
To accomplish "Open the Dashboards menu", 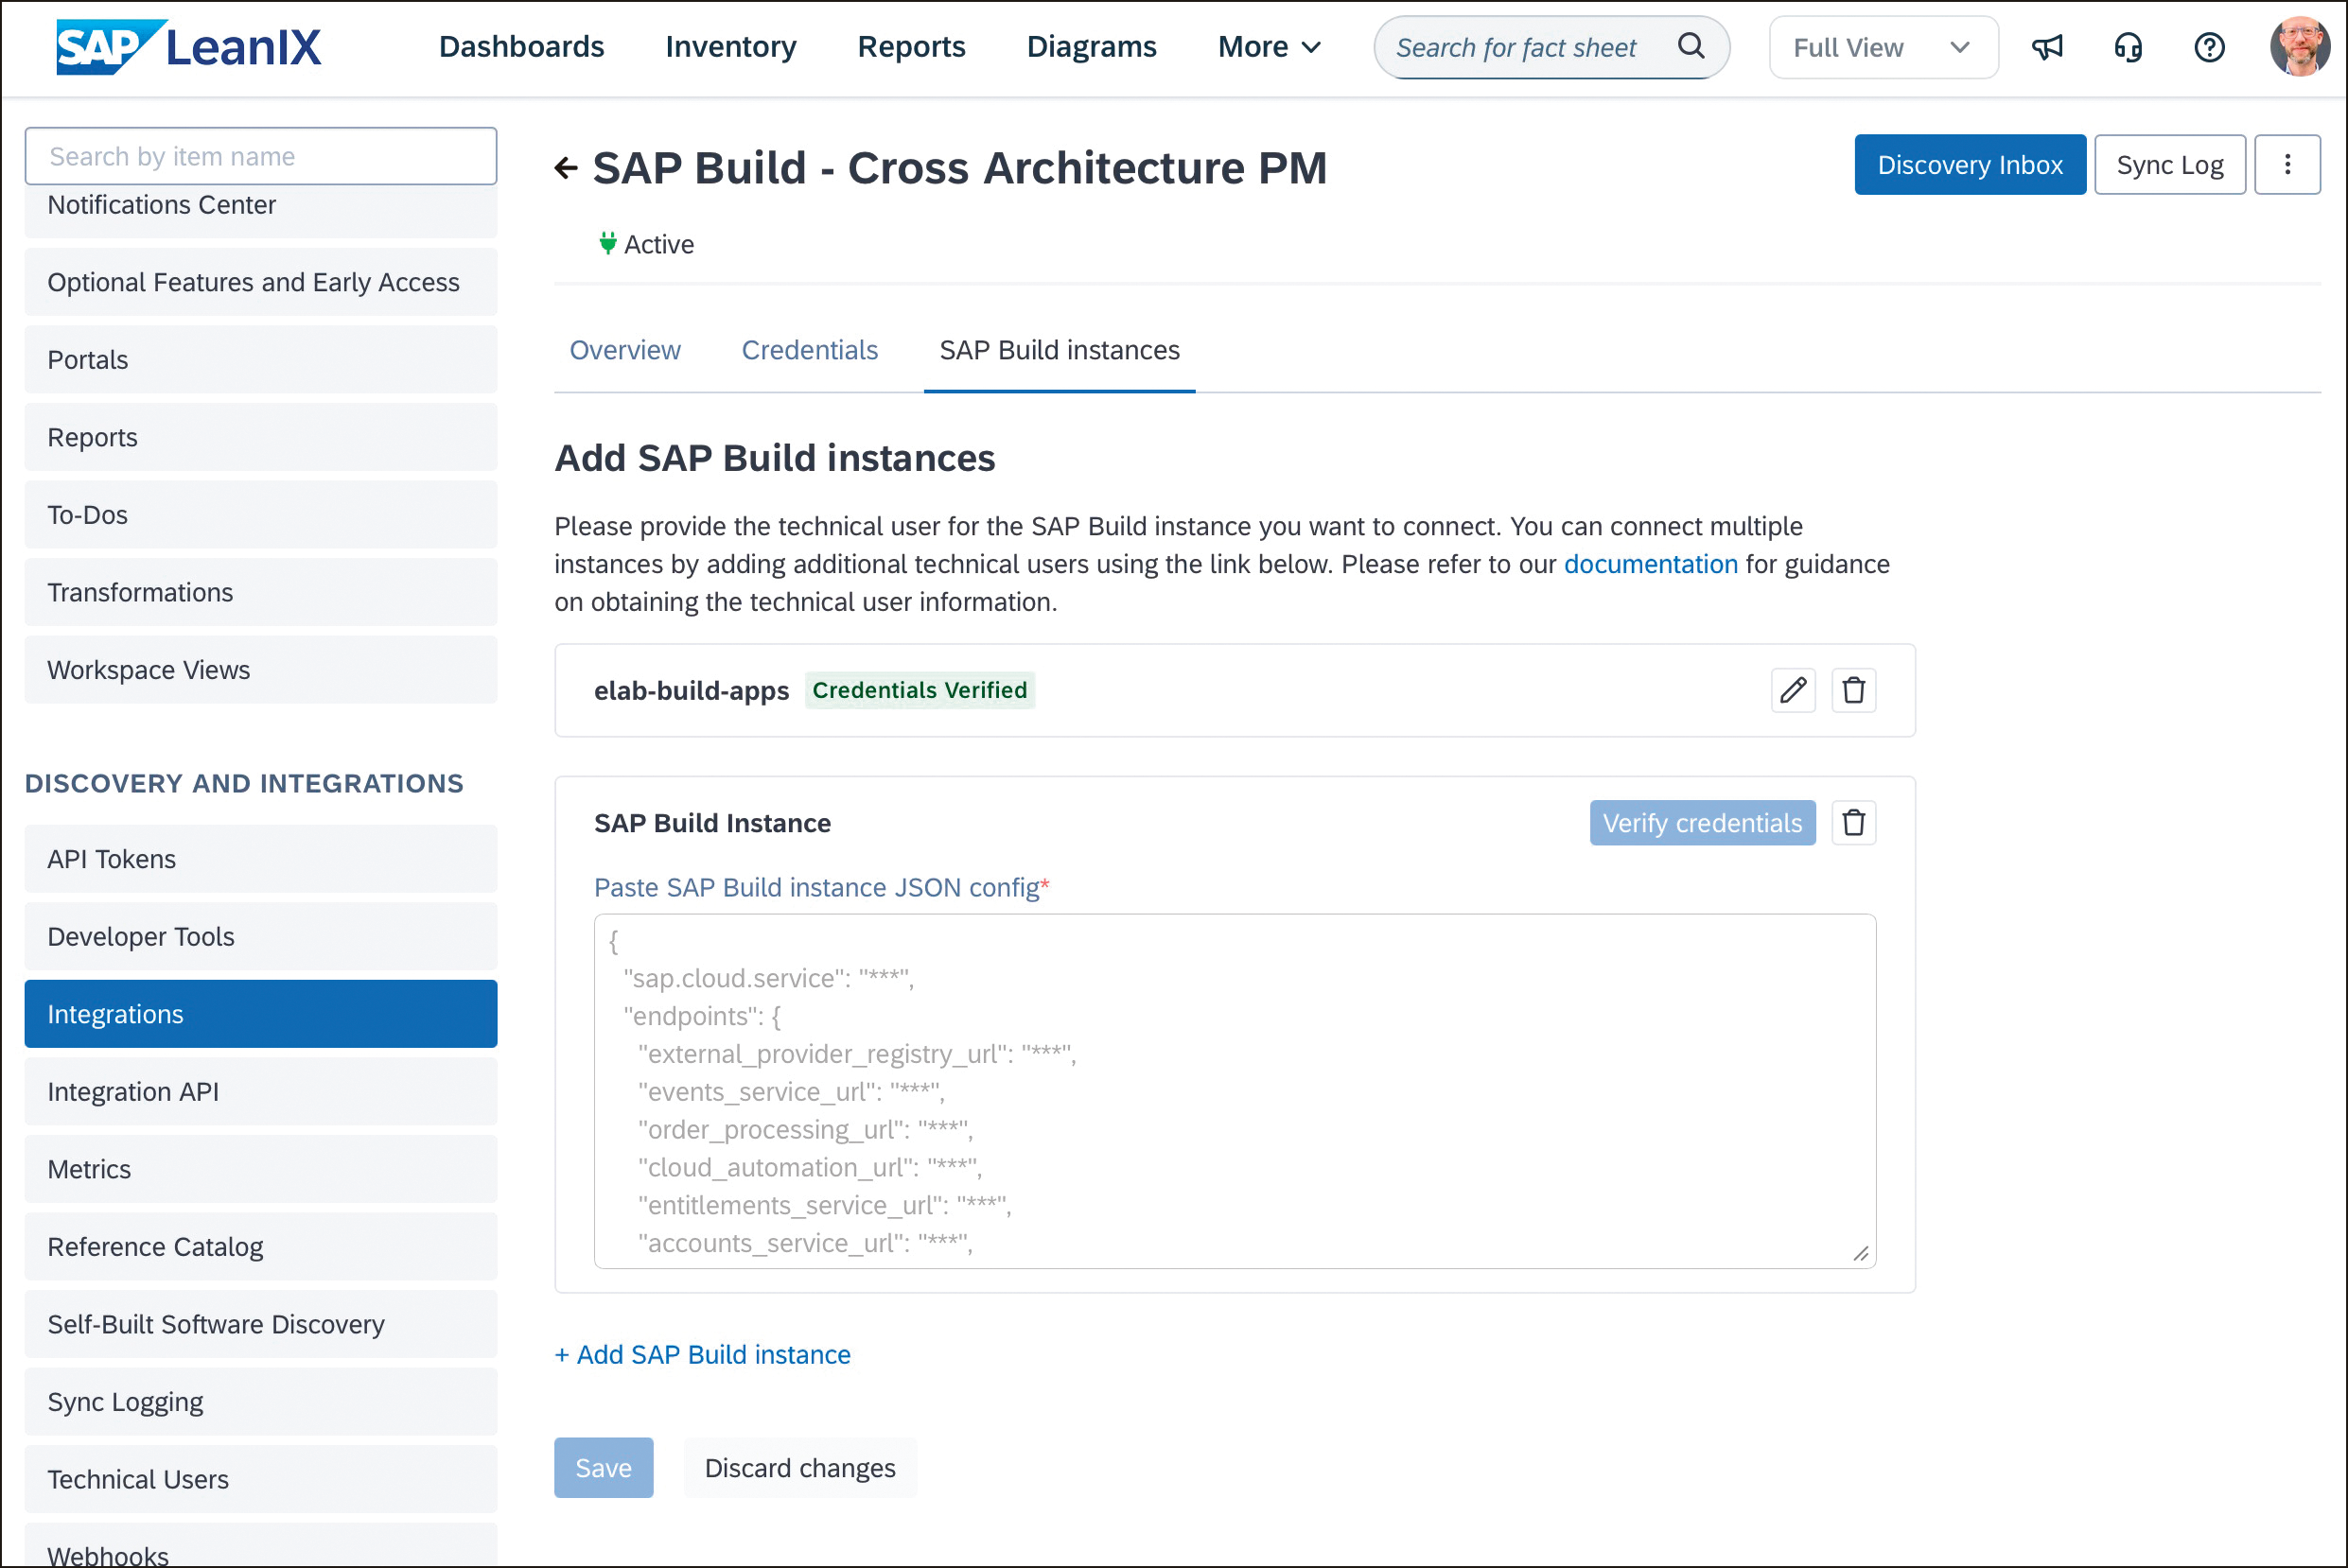I will pos(521,47).
